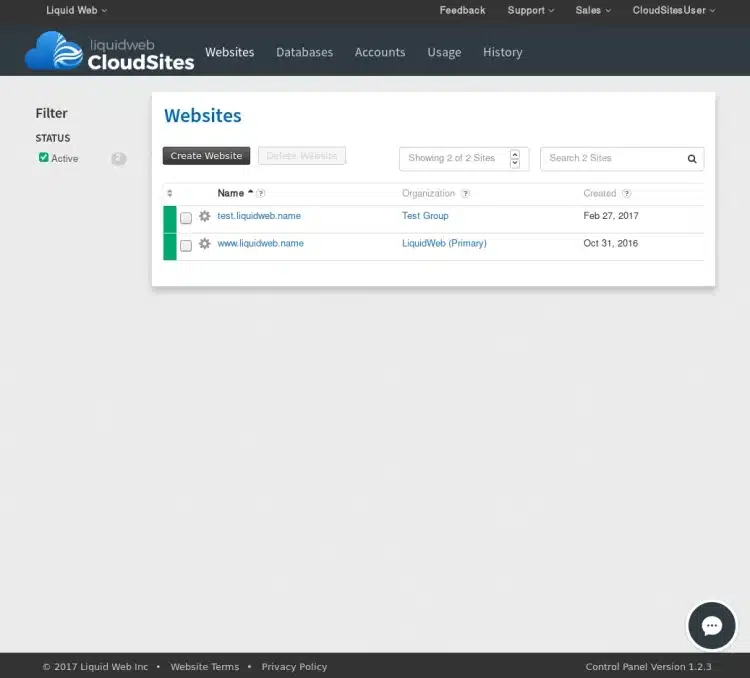Click the Feedback link
The width and height of the screenshot is (750, 678).
tap(462, 10)
